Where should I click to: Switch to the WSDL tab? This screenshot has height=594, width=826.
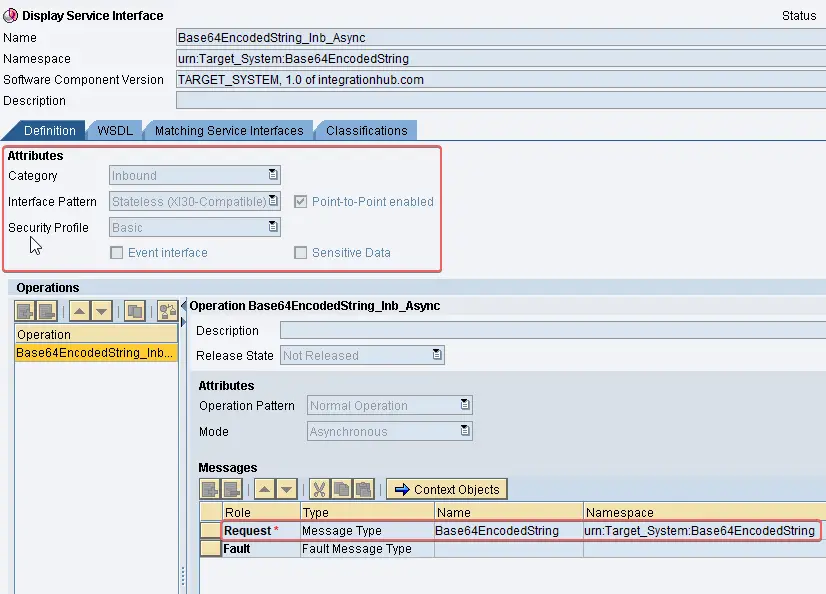[x=115, y=131]
